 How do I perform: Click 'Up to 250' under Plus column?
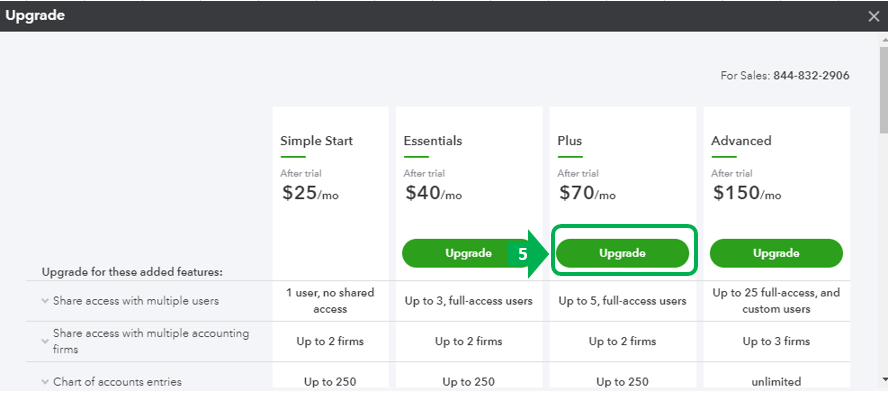click(622, 382)
